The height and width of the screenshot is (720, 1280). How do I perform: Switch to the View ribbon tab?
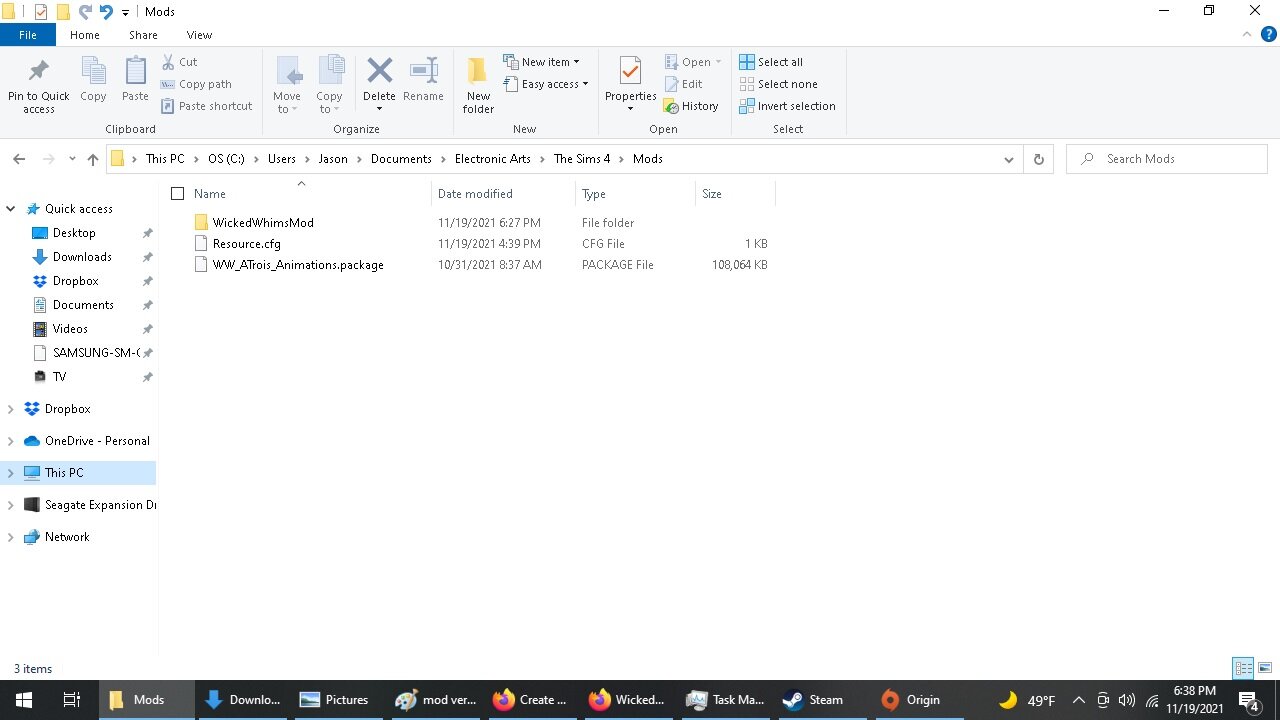click(x=199, y=35)
